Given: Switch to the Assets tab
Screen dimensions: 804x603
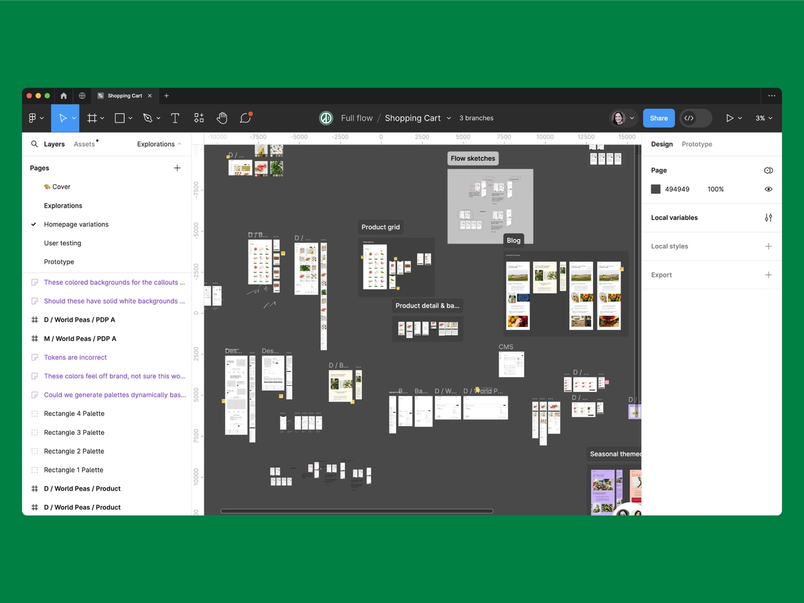Looking at the screenshot, I should pos(86,143).
